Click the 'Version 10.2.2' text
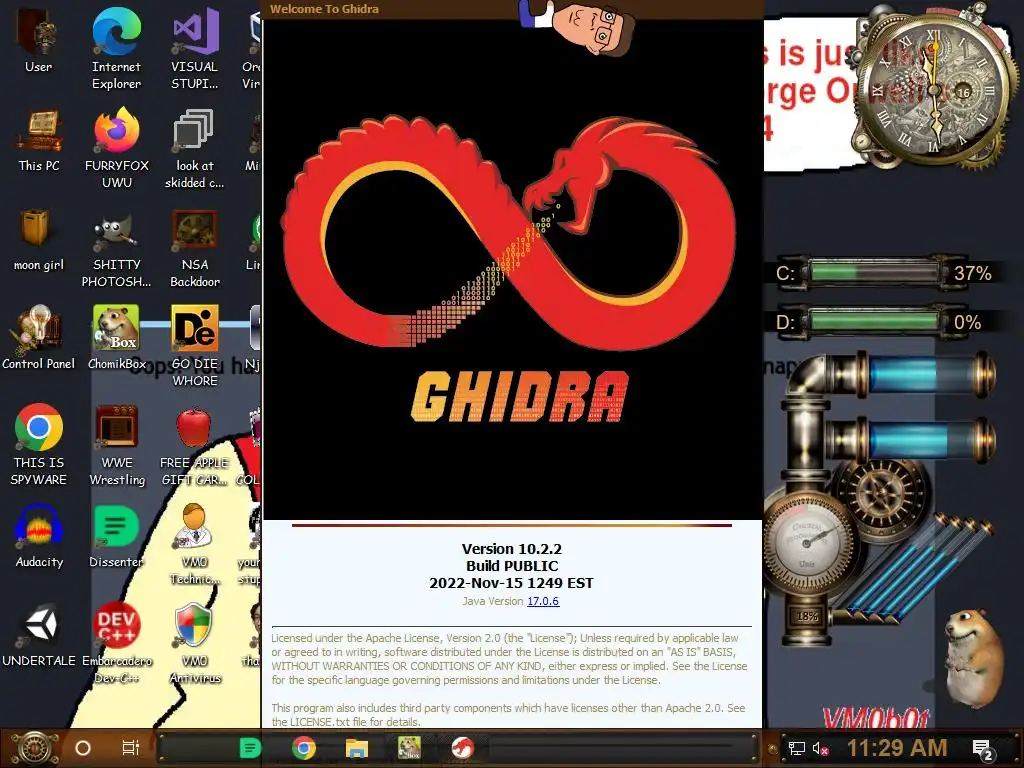This screenshot has height=768, width=1024. tap(512, 549)
